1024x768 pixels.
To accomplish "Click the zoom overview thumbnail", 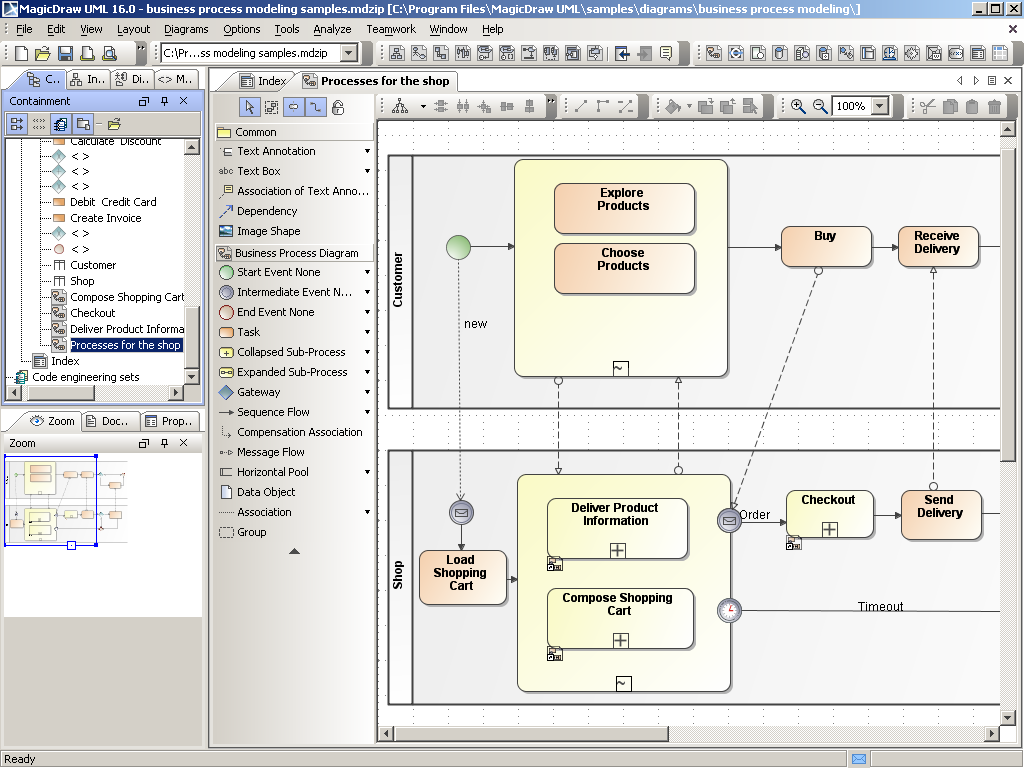I will [67, 502].
